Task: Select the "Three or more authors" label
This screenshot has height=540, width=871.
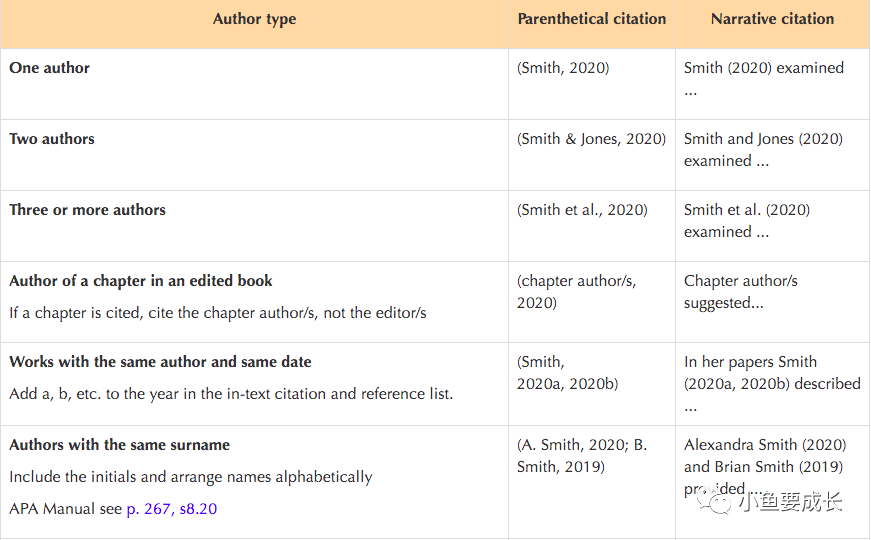Action: click(x=88, y=210)
